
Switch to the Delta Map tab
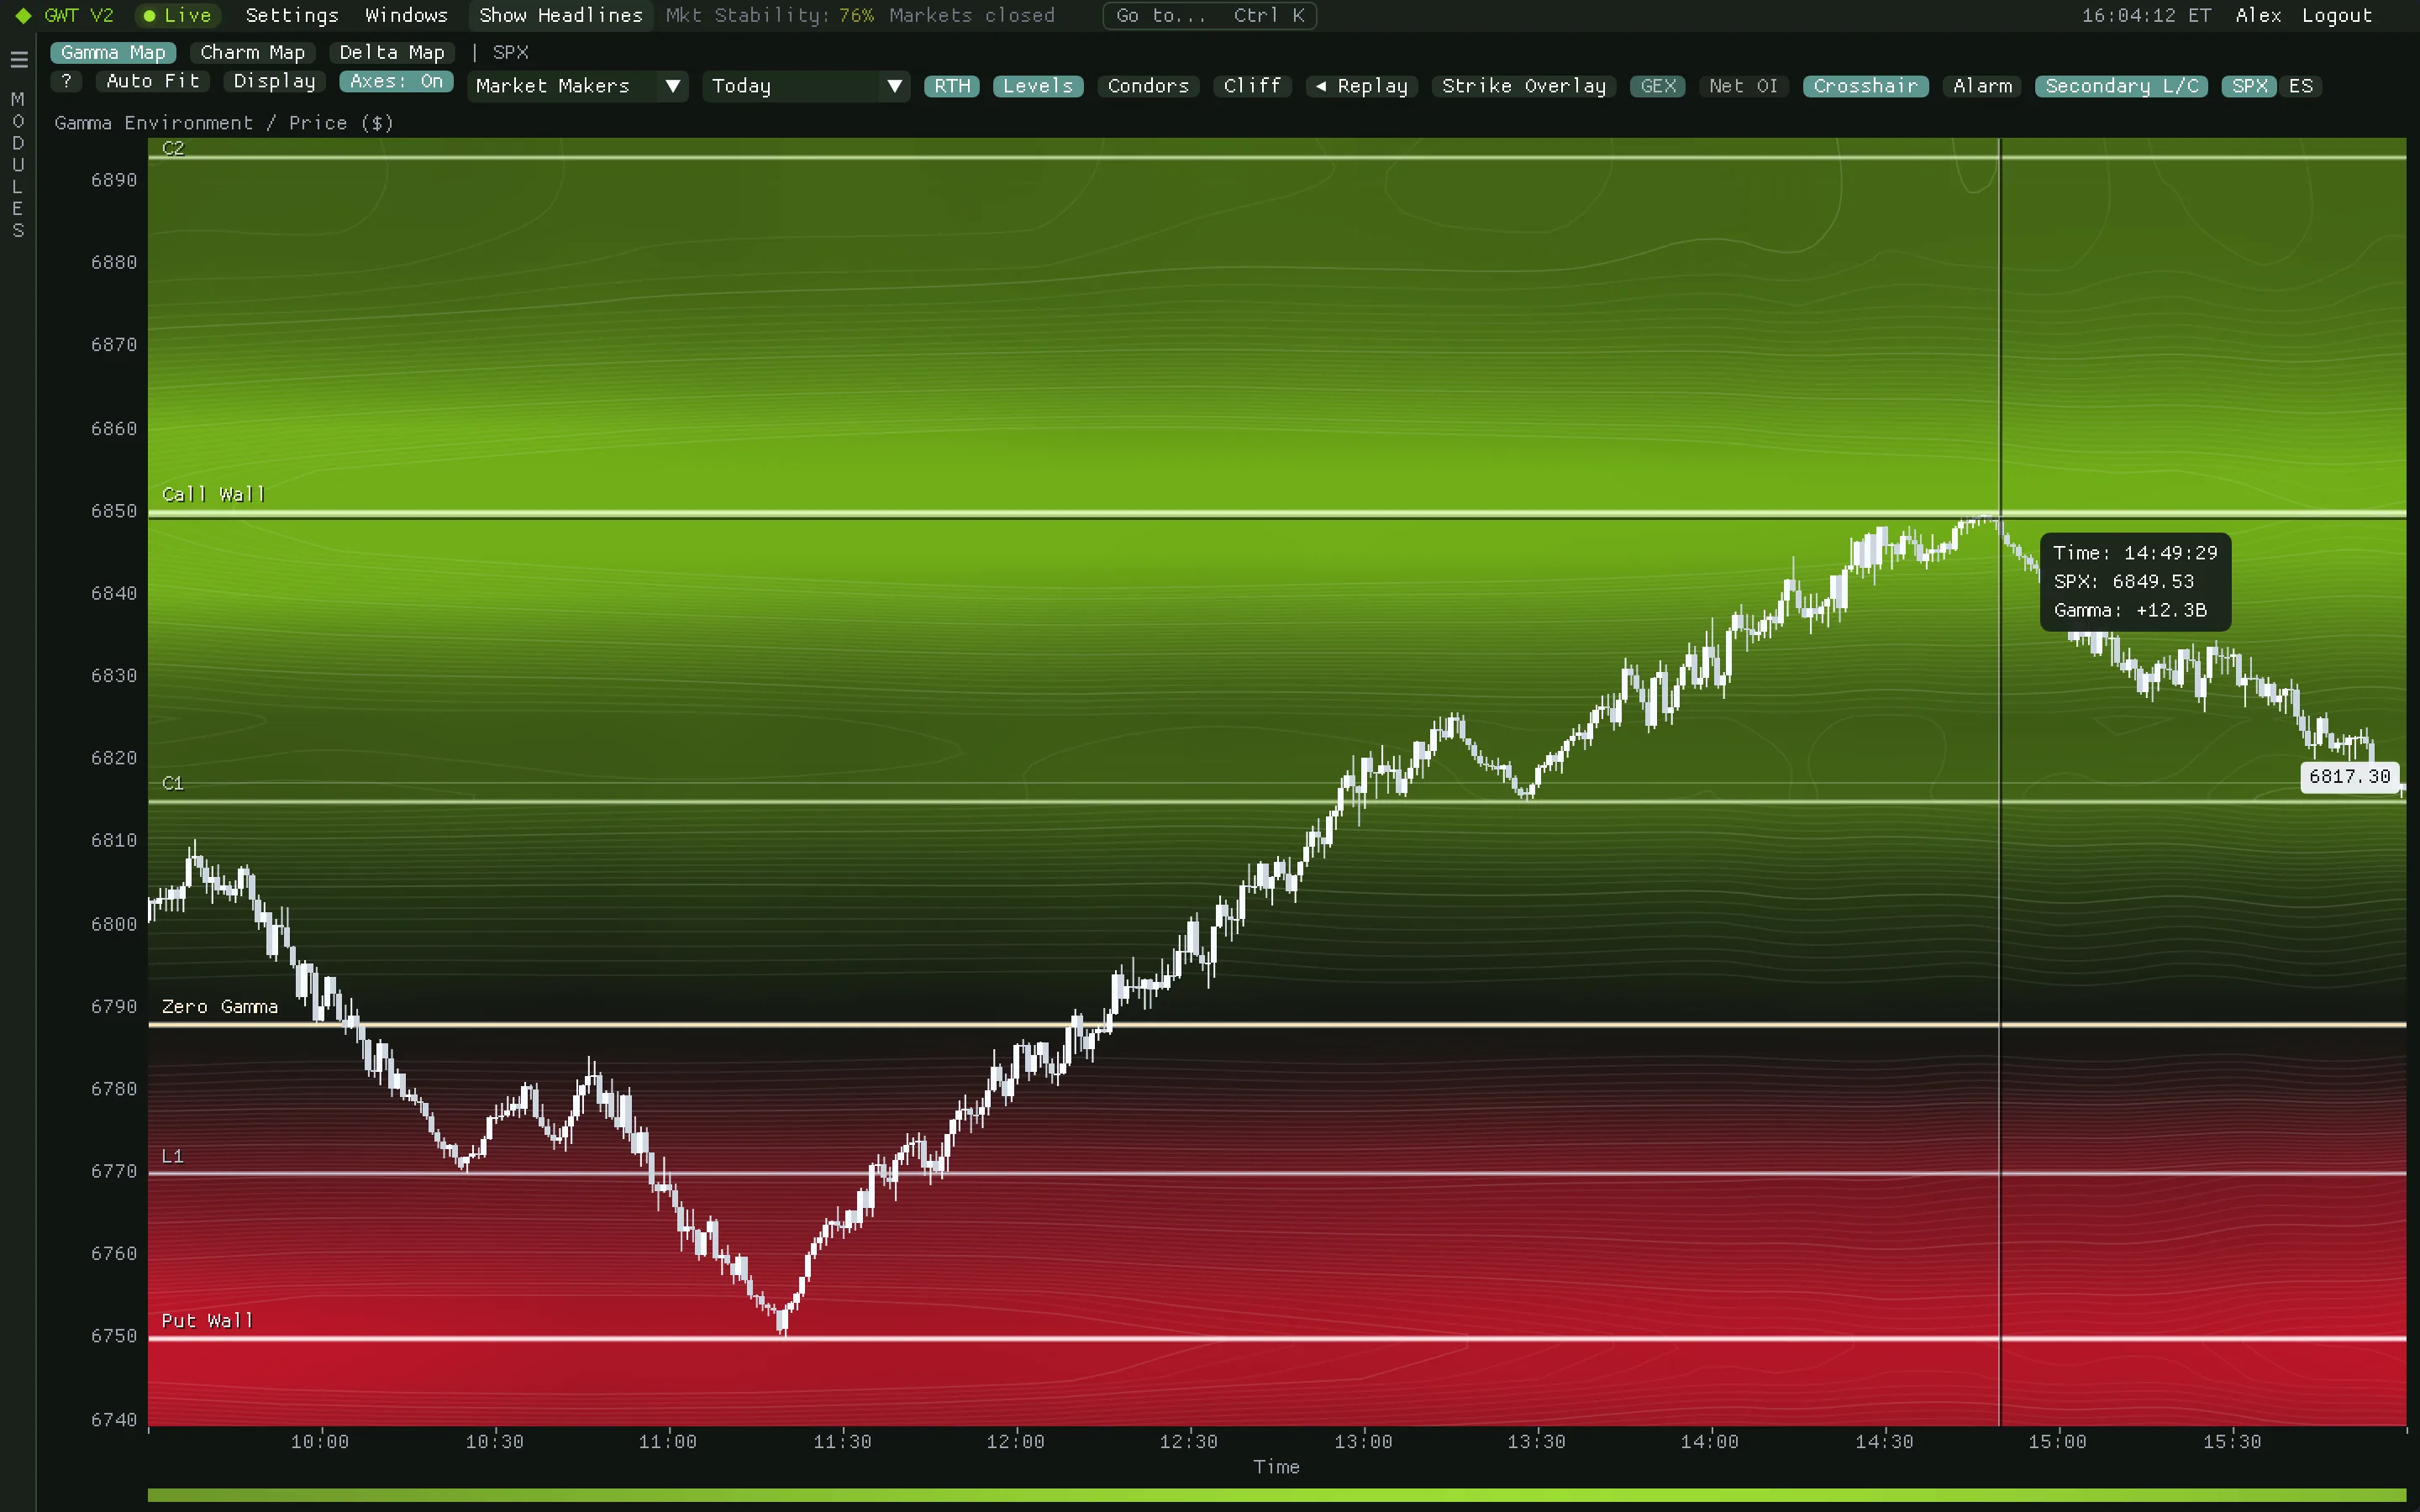(392, 52)
